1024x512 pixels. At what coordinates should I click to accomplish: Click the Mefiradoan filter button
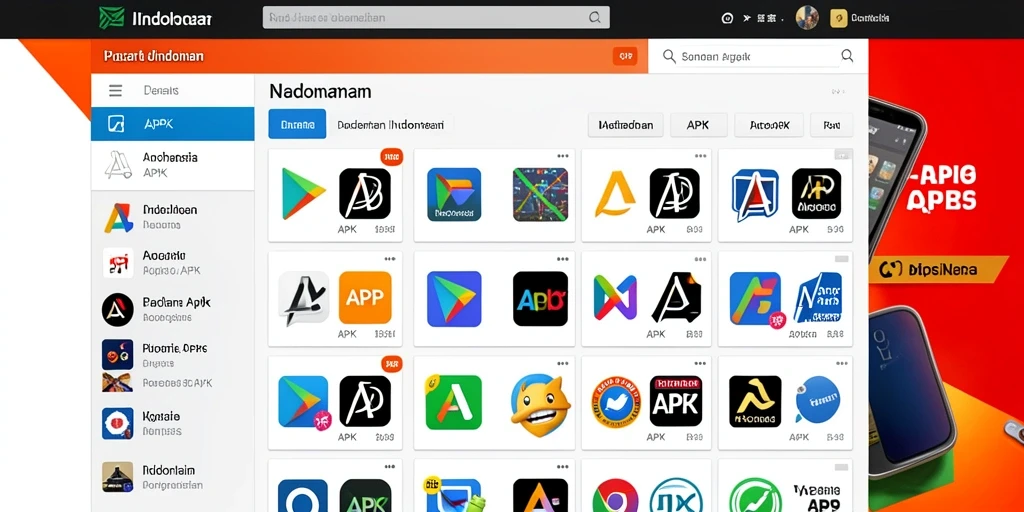(x=626, y=125)
